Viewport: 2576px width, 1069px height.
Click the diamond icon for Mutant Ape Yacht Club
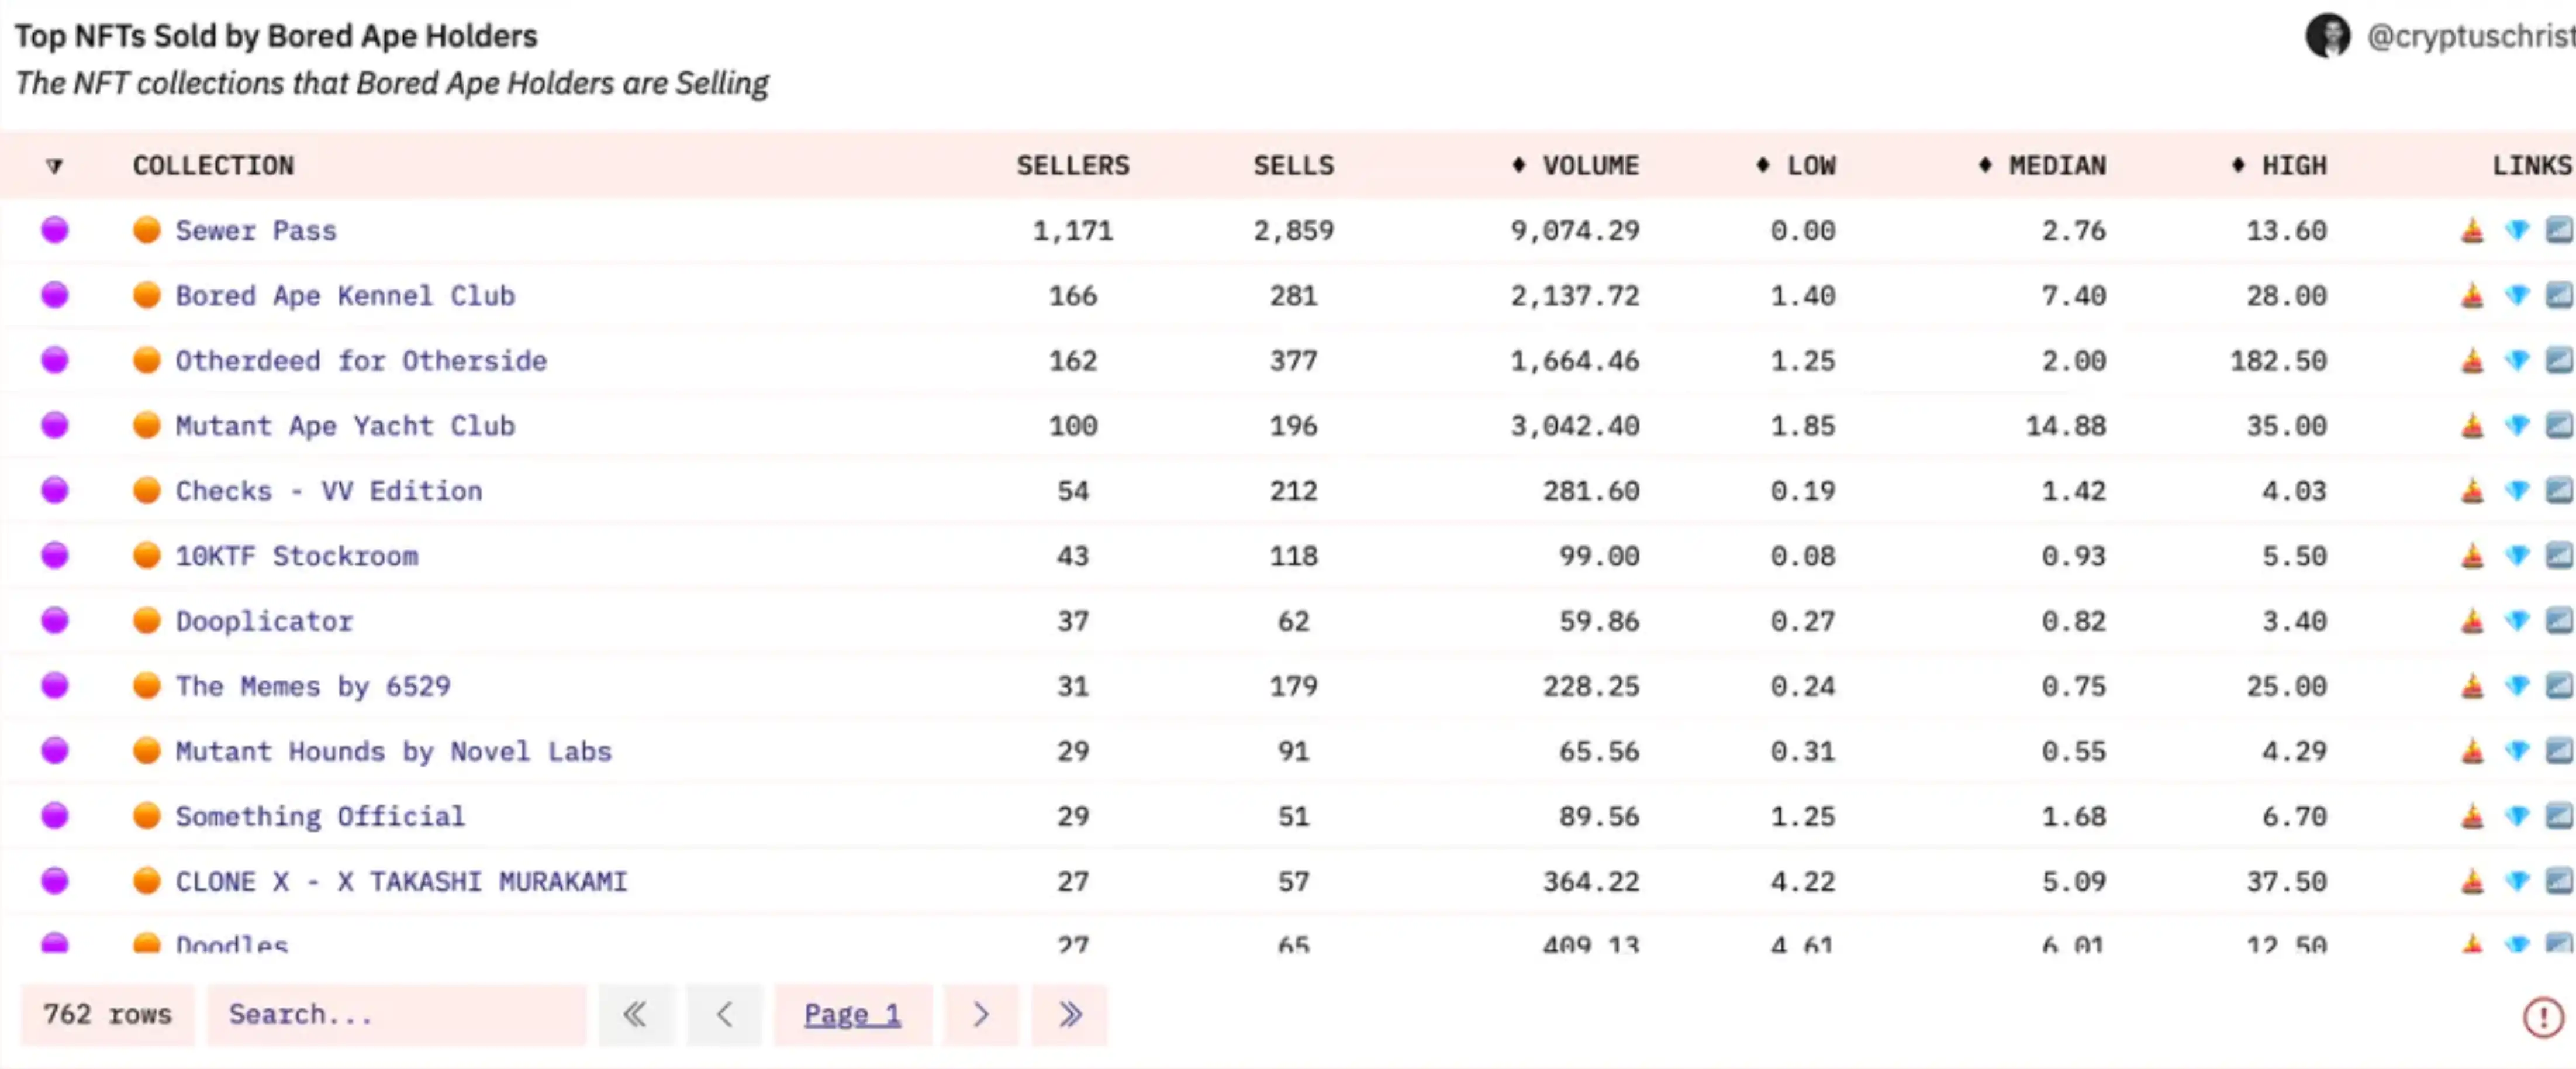tap(2517, 426)
